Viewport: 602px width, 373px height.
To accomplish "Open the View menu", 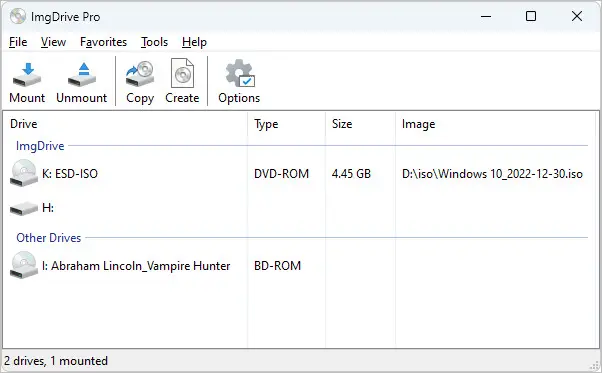I will (x=53, y=42).
